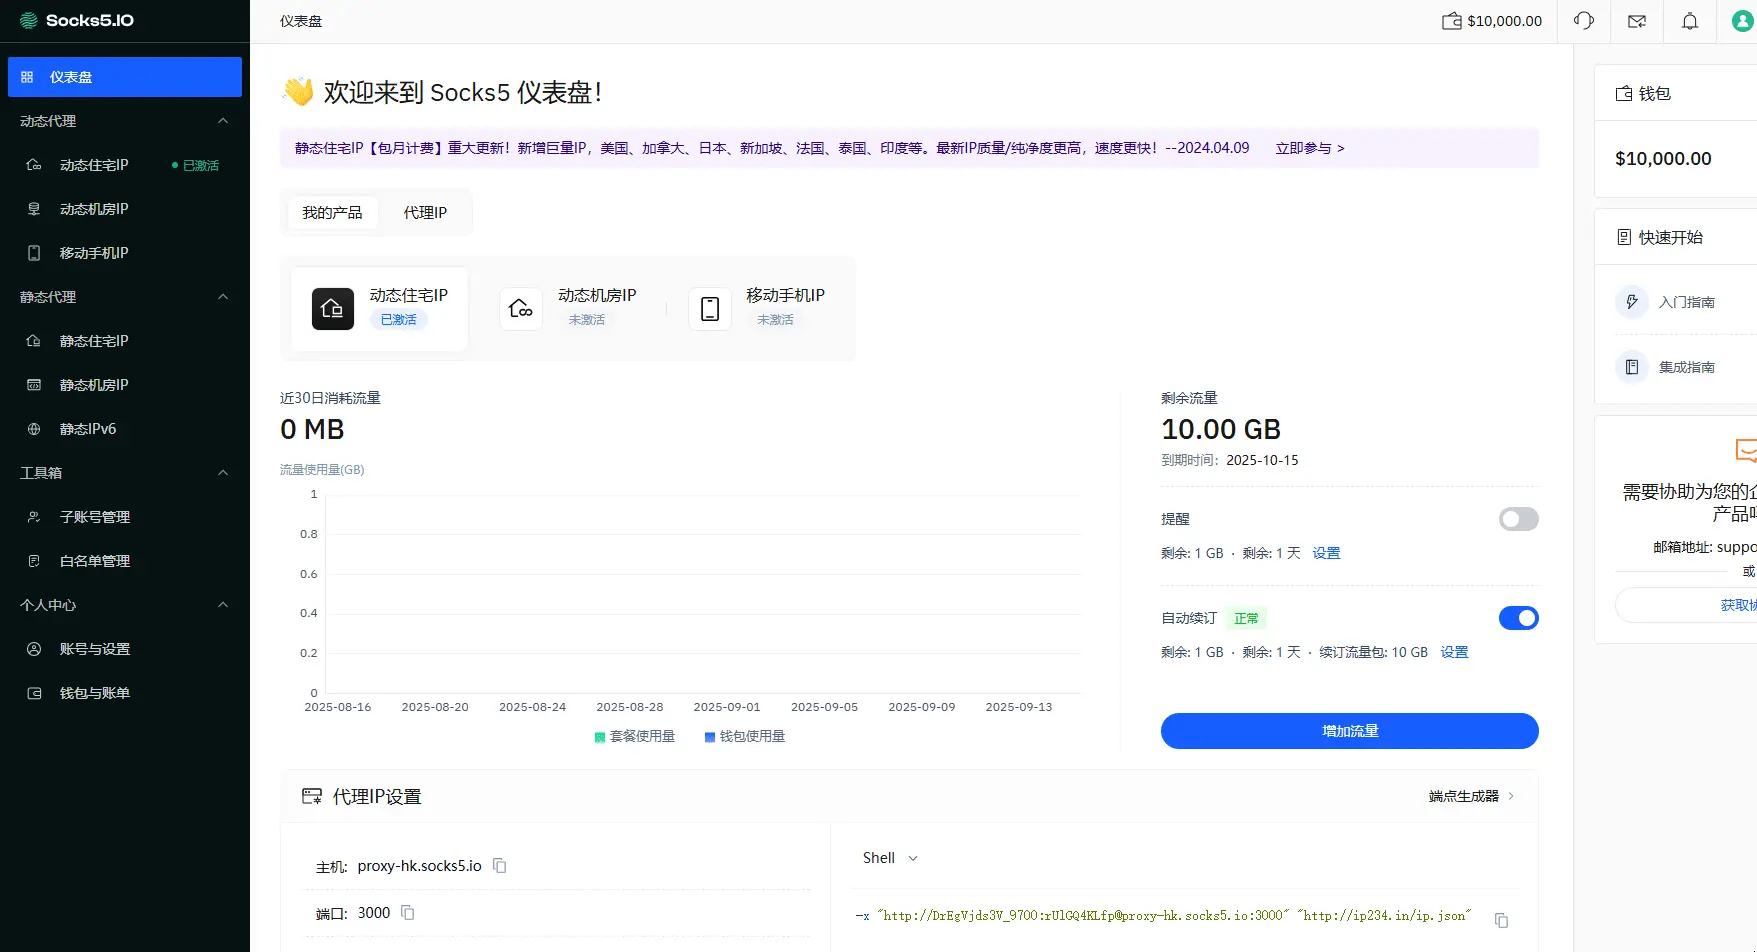
Task: Click the Socks5.IO logo
Action: pyautogui.click(x=77, y=20)
